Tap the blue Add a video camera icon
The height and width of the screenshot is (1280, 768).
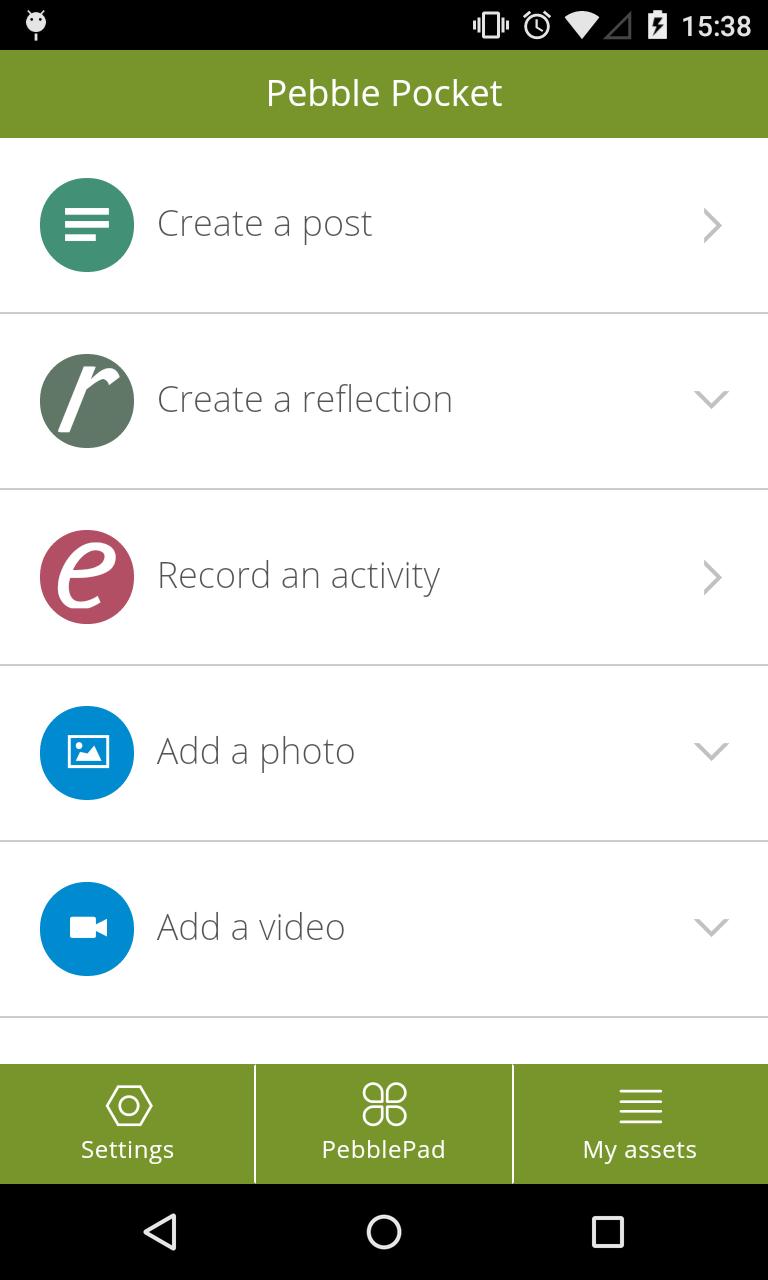point(87,929)
